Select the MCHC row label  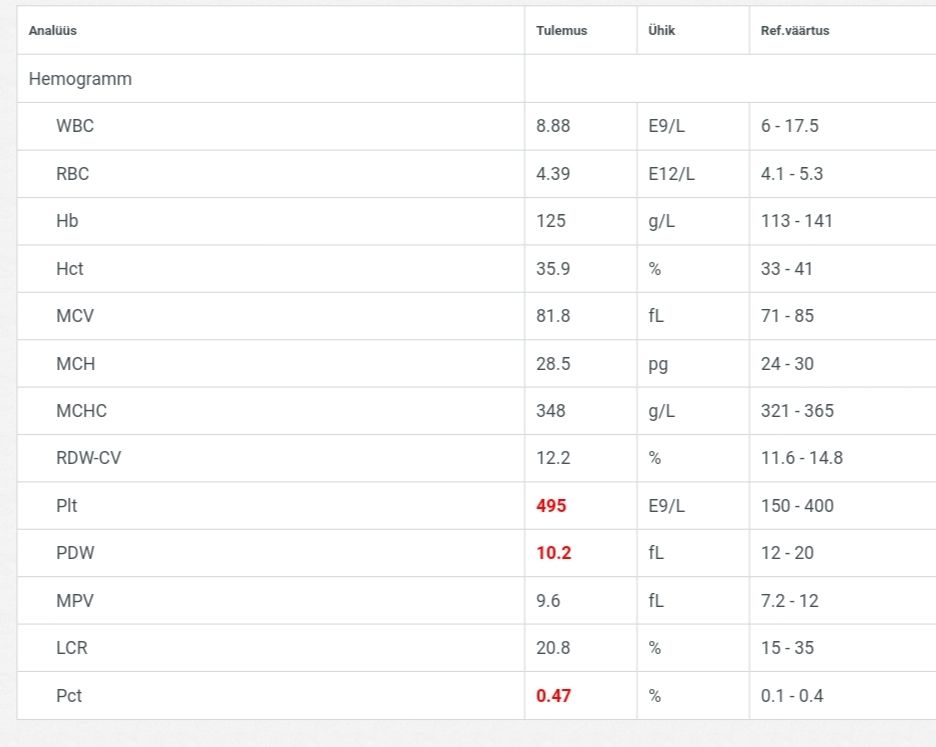coord(81,411)
